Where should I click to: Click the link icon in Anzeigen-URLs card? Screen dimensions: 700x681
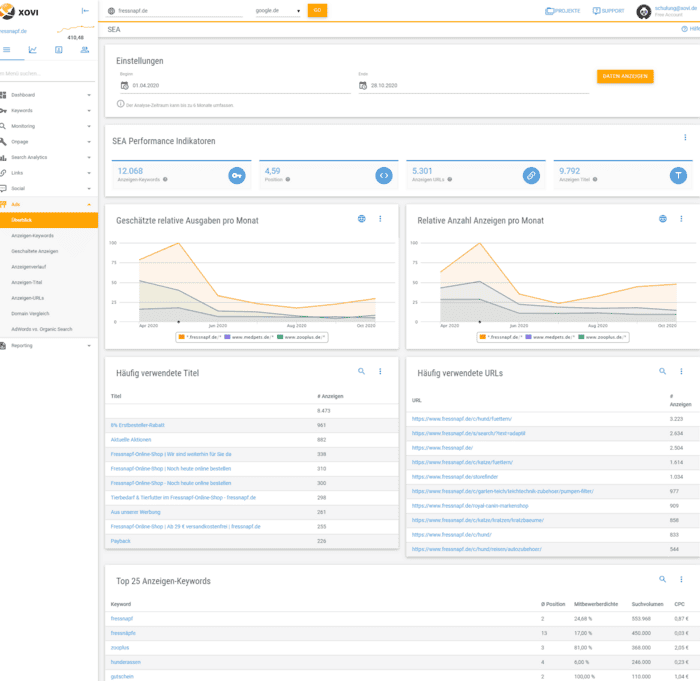tap(531, 175)
